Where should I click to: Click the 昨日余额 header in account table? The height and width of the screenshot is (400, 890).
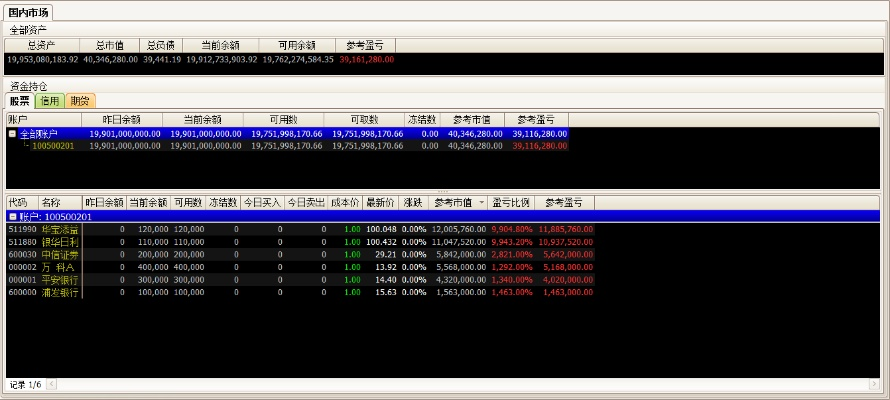(x=122, y=120)
